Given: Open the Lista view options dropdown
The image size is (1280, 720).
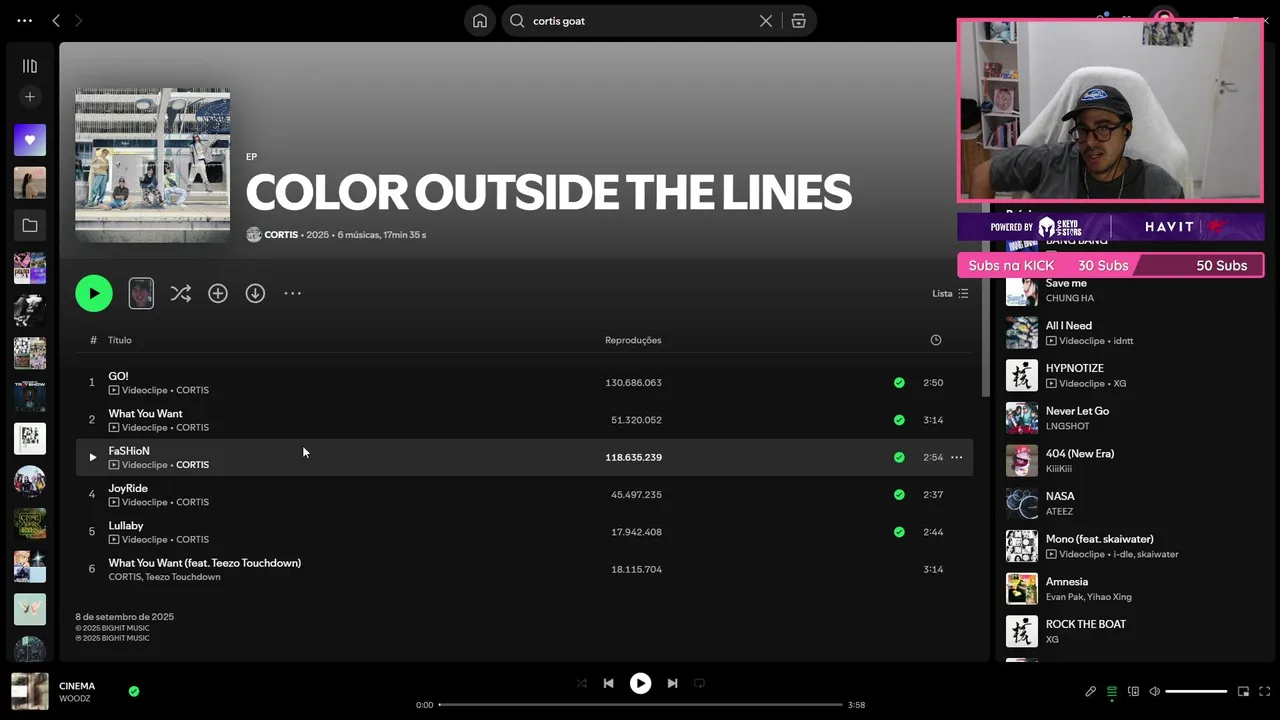Looking at the screenshot, I should [950, 293].
